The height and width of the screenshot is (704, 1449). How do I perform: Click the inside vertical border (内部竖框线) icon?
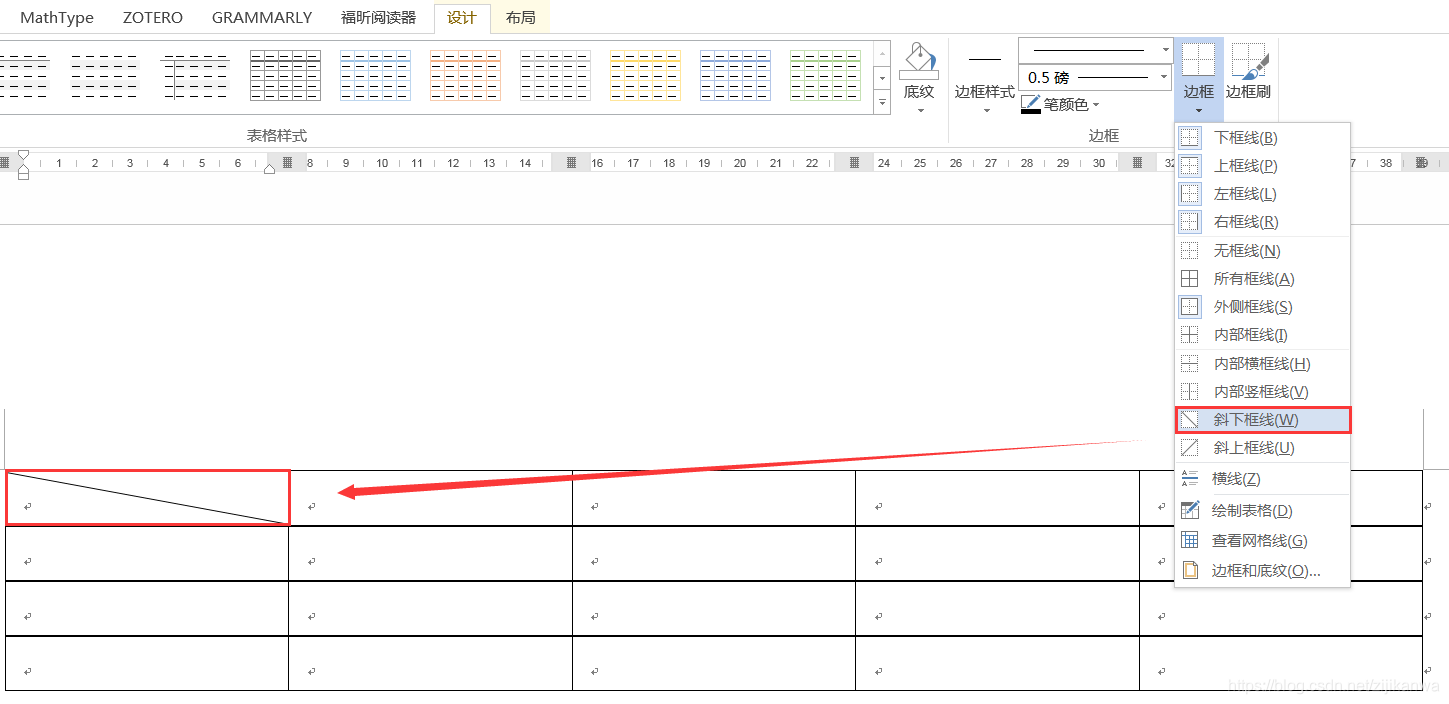(x=1190, y=392)
